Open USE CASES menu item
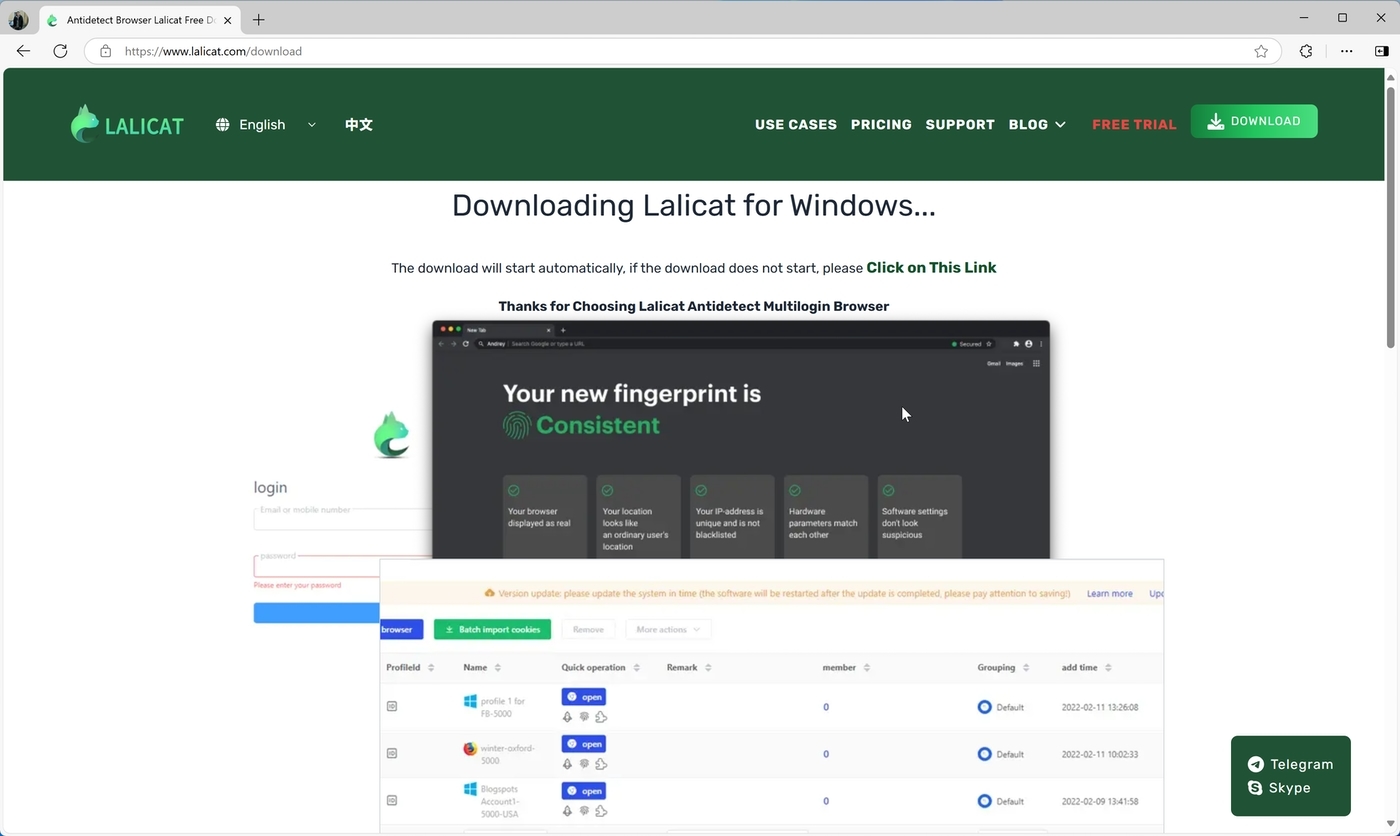The width and height of the screenshot is (1400, 836). [795, 124]
